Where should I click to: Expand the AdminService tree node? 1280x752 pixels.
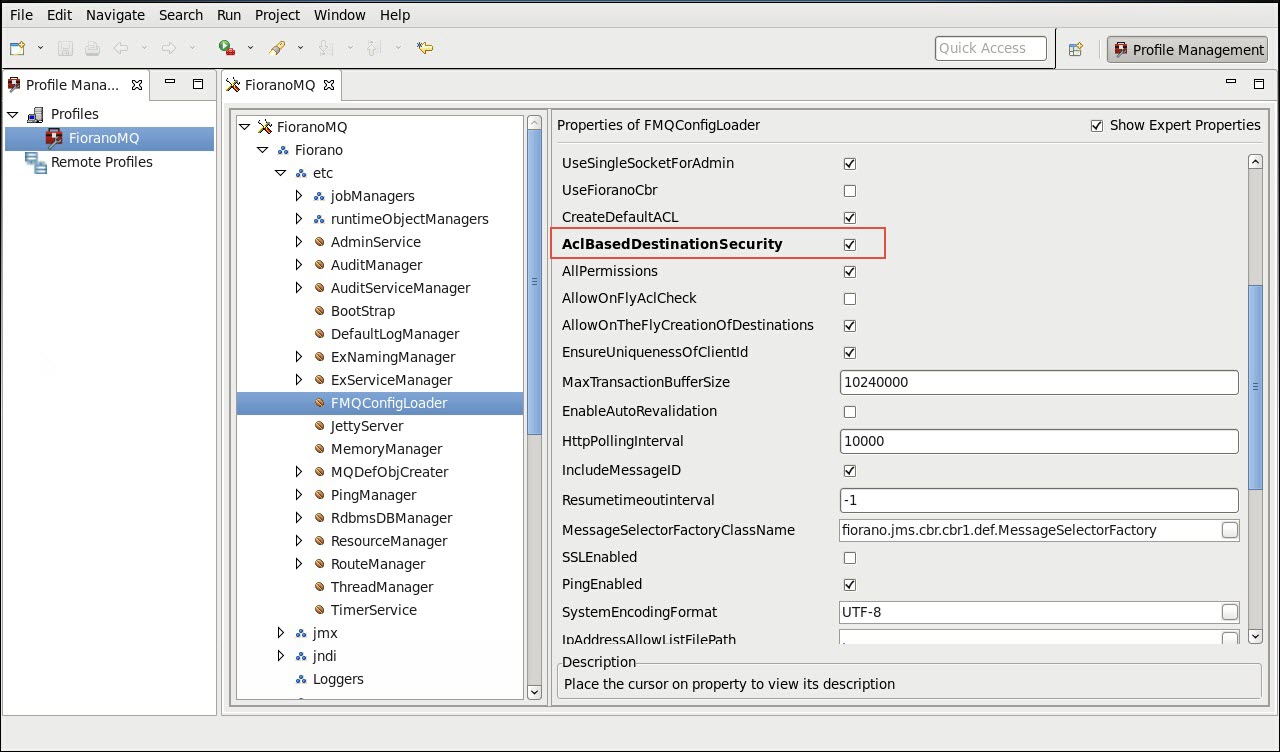(x=299, y=242)
